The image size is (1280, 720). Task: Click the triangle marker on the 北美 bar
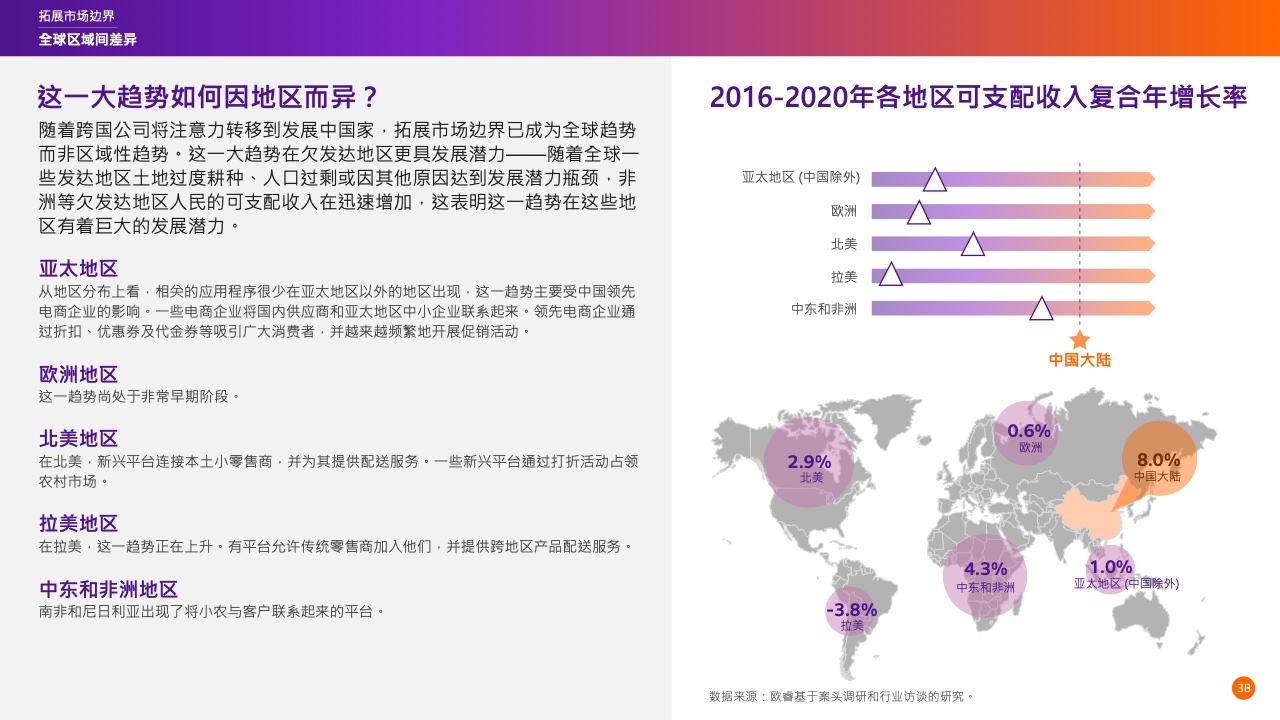click(972, 245)
